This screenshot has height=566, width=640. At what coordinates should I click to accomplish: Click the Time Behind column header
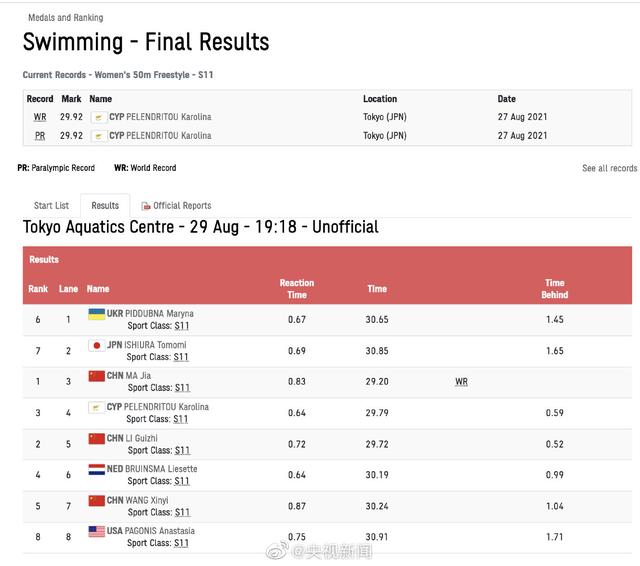554,289
